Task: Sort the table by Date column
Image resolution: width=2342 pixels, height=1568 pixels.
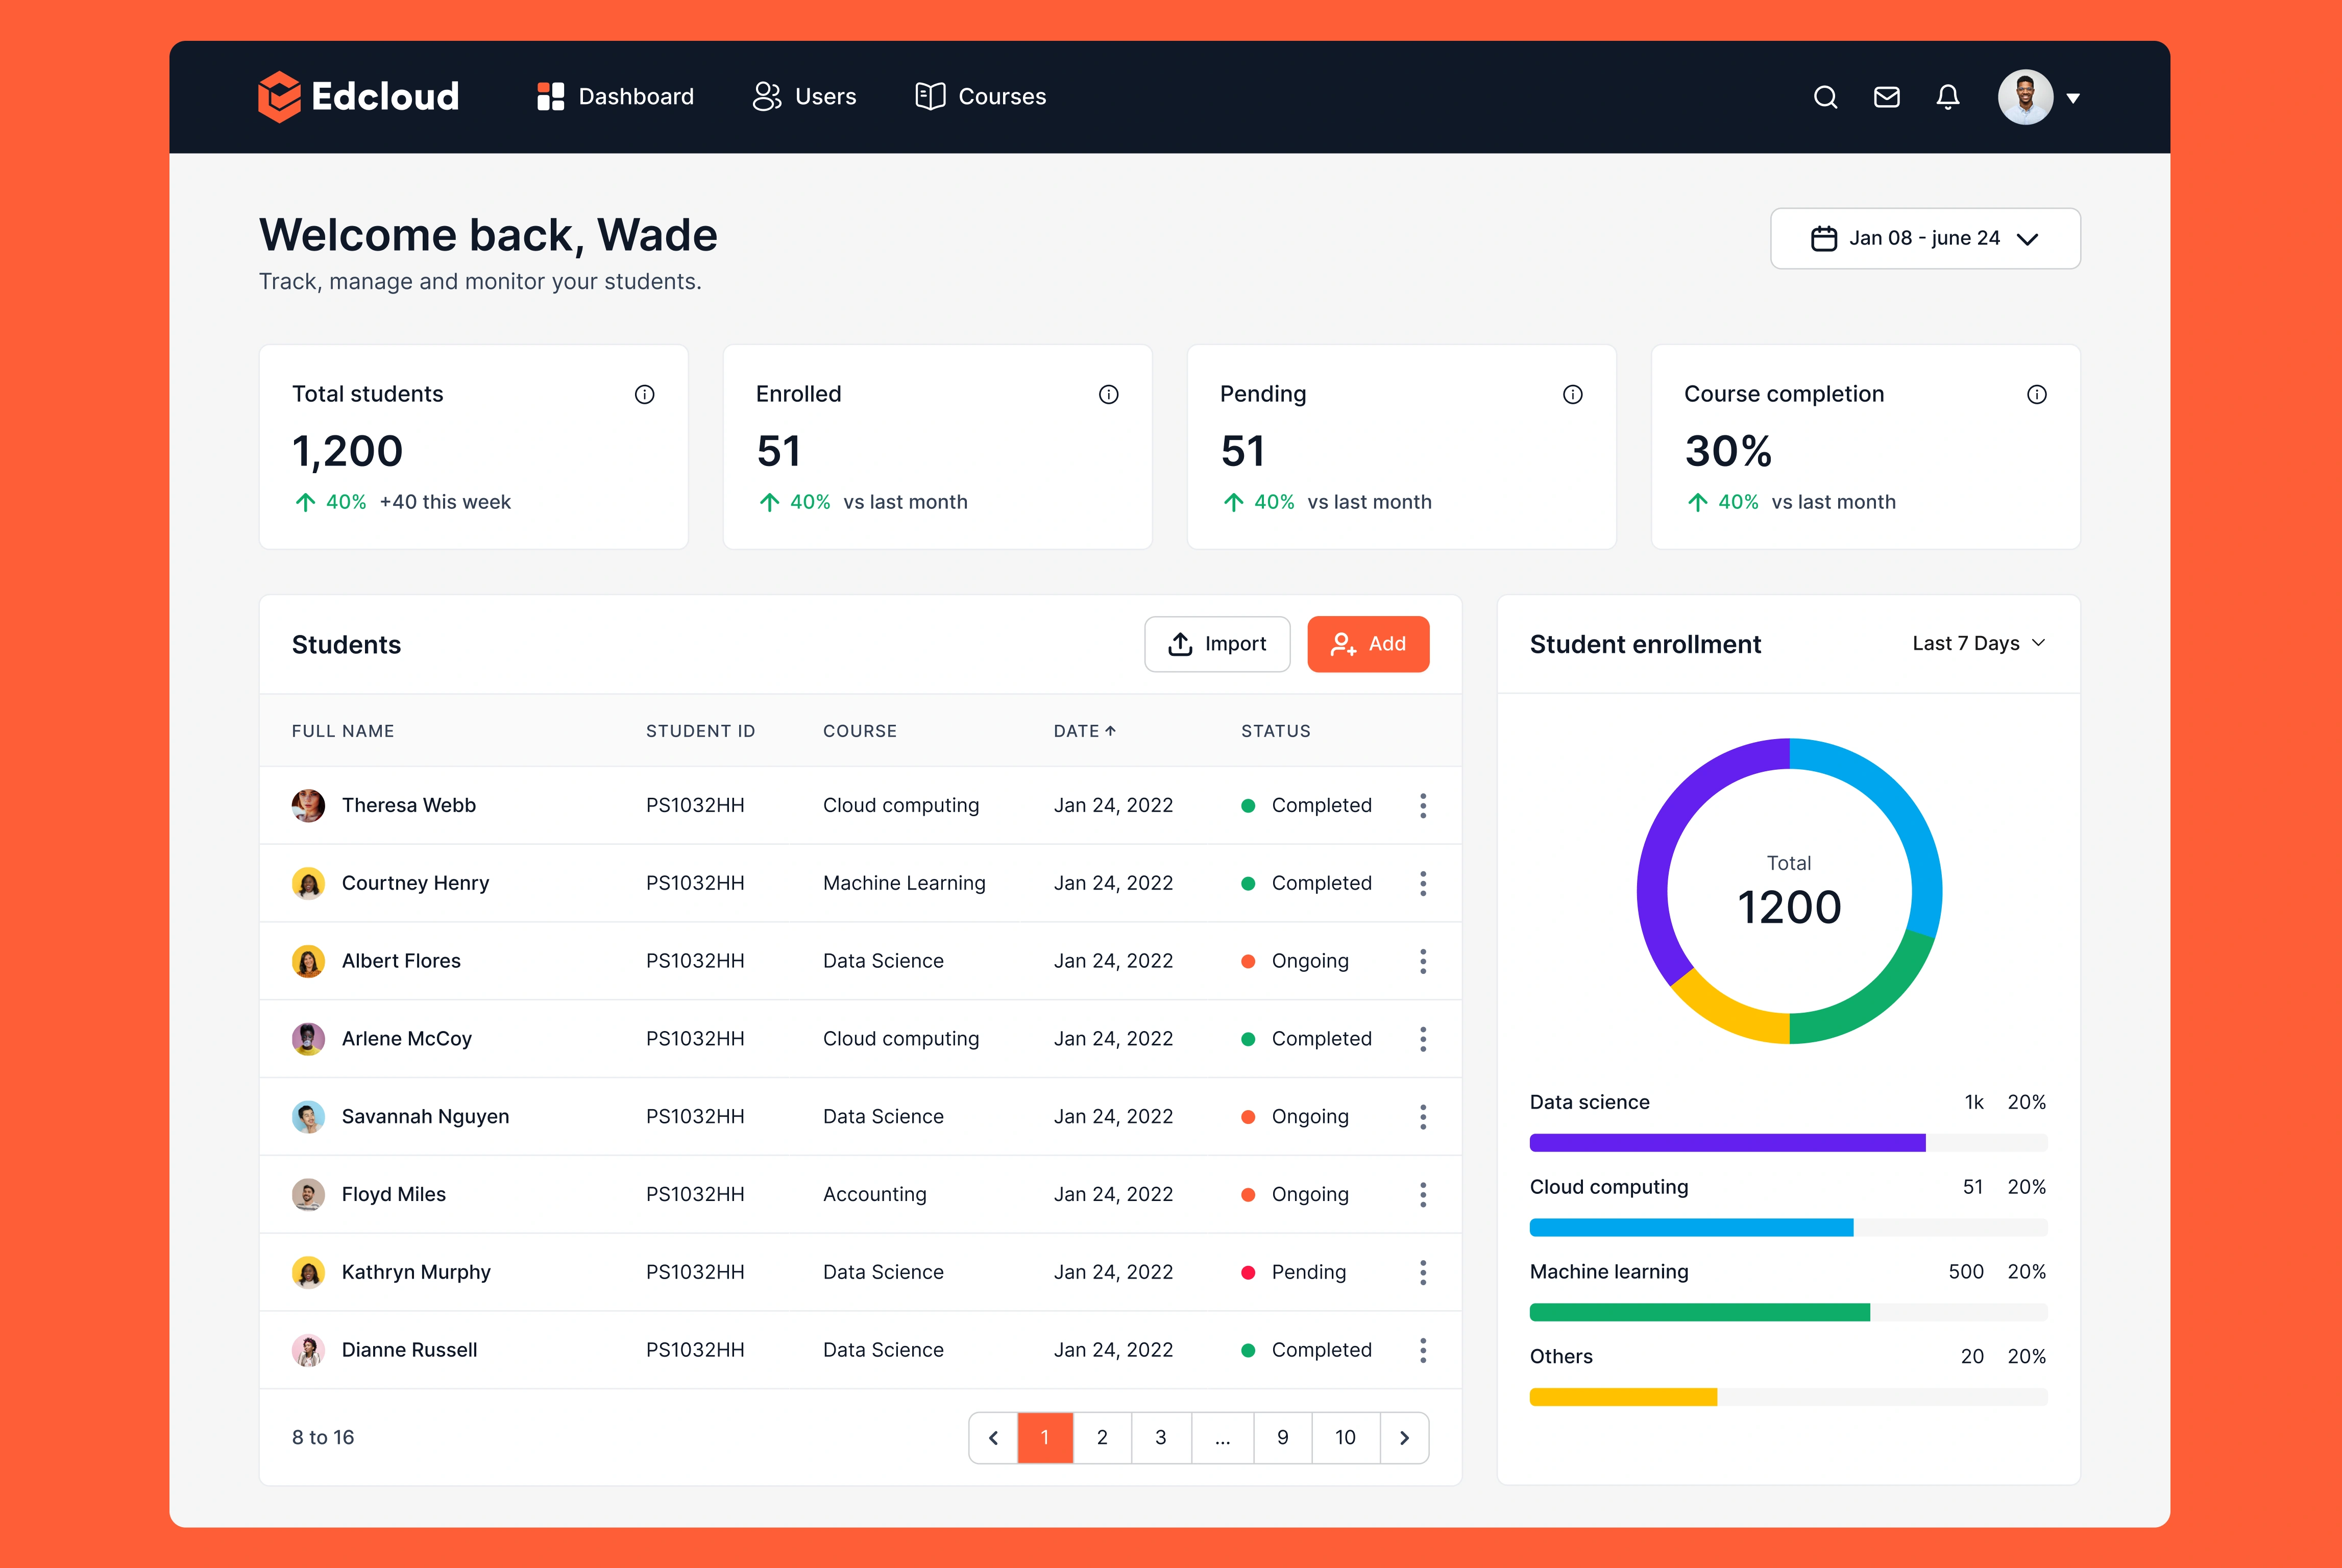Action: tap(1084, 731)
